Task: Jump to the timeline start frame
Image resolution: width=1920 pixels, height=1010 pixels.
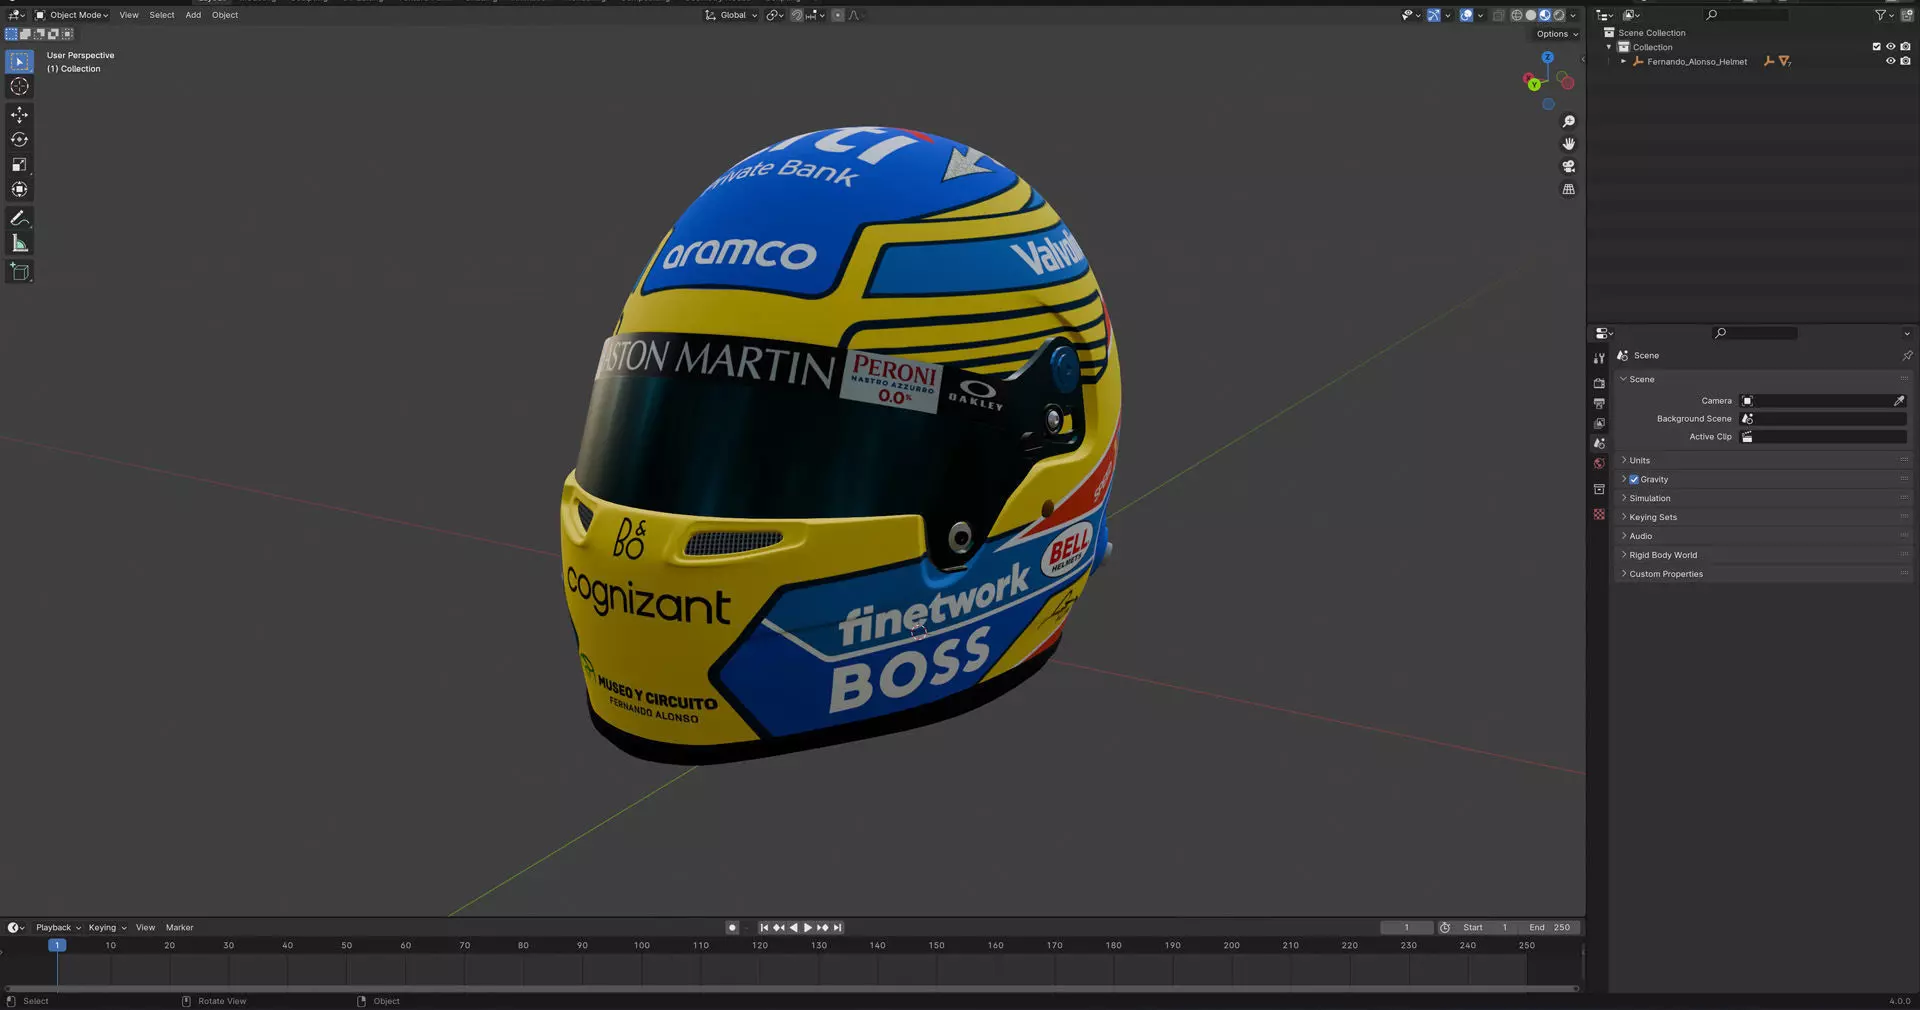Action: [x=764, y=928]
